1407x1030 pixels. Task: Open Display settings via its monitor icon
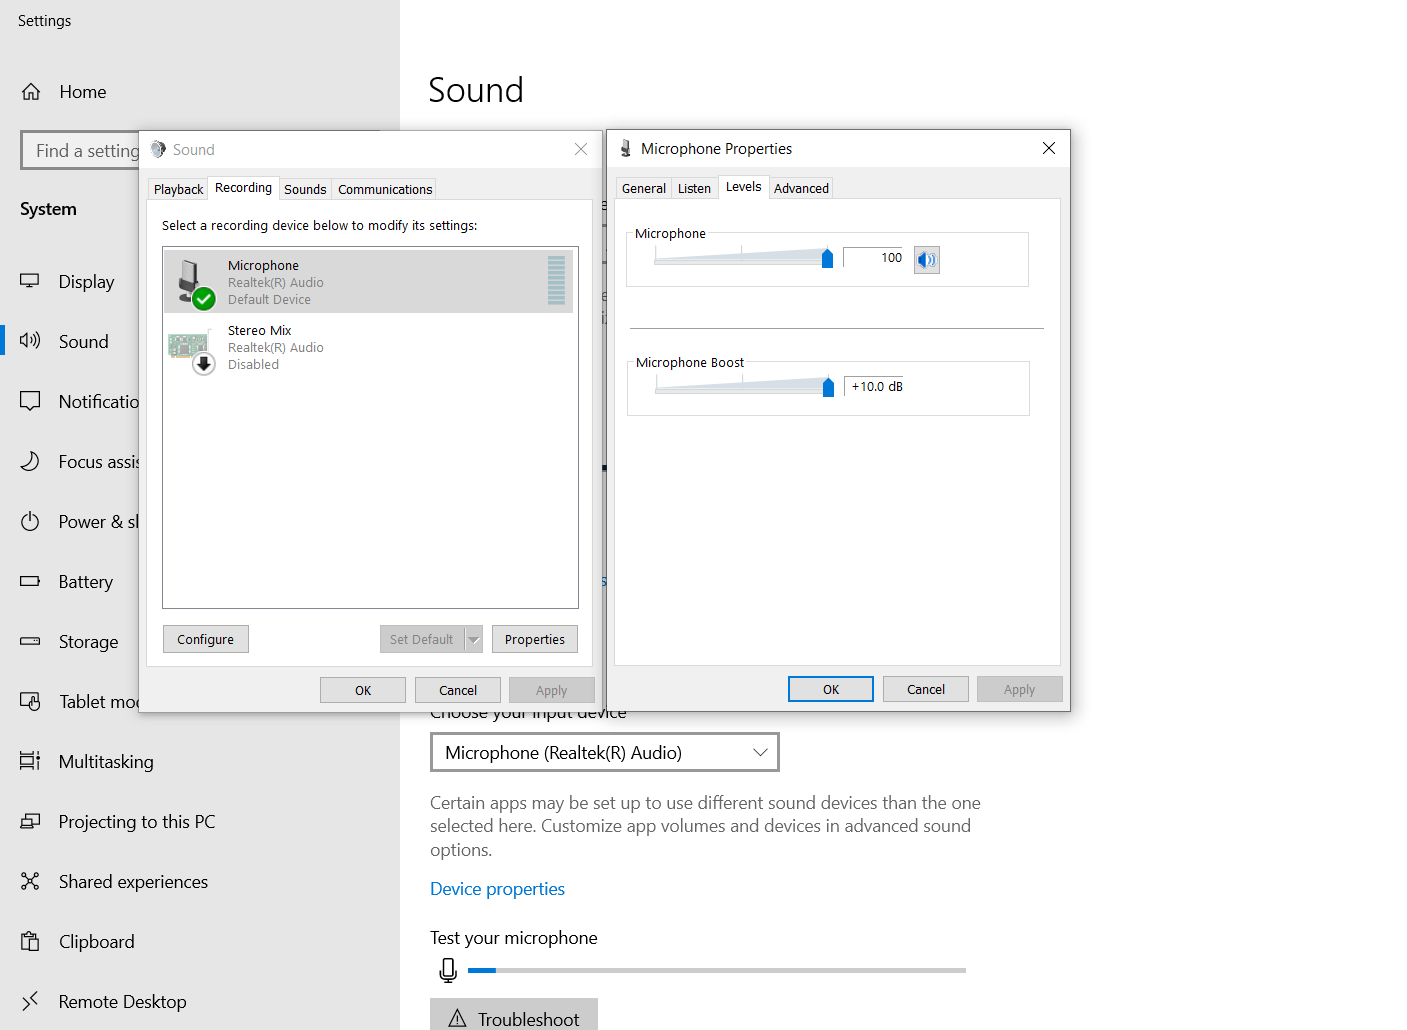coord(30,281)
